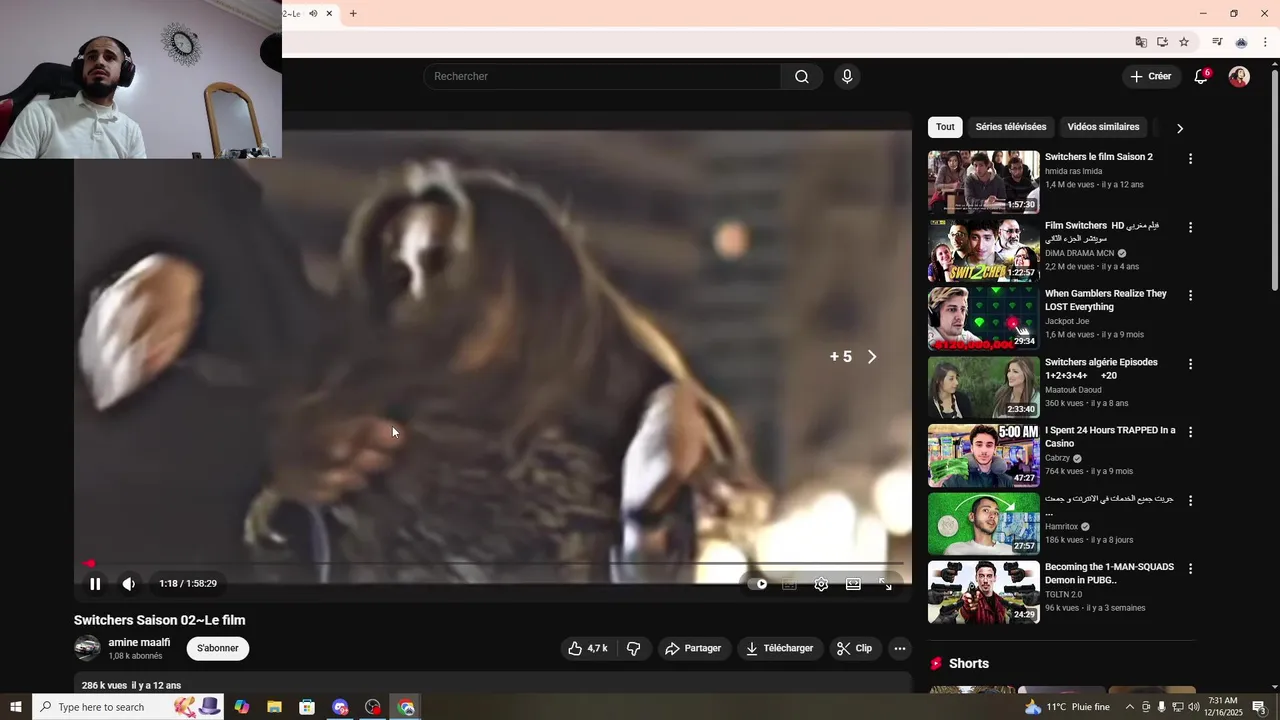Screen dimensions: 1280x720
Task: Mute the tab via tab speaker icon
Action: pos(313,14)
